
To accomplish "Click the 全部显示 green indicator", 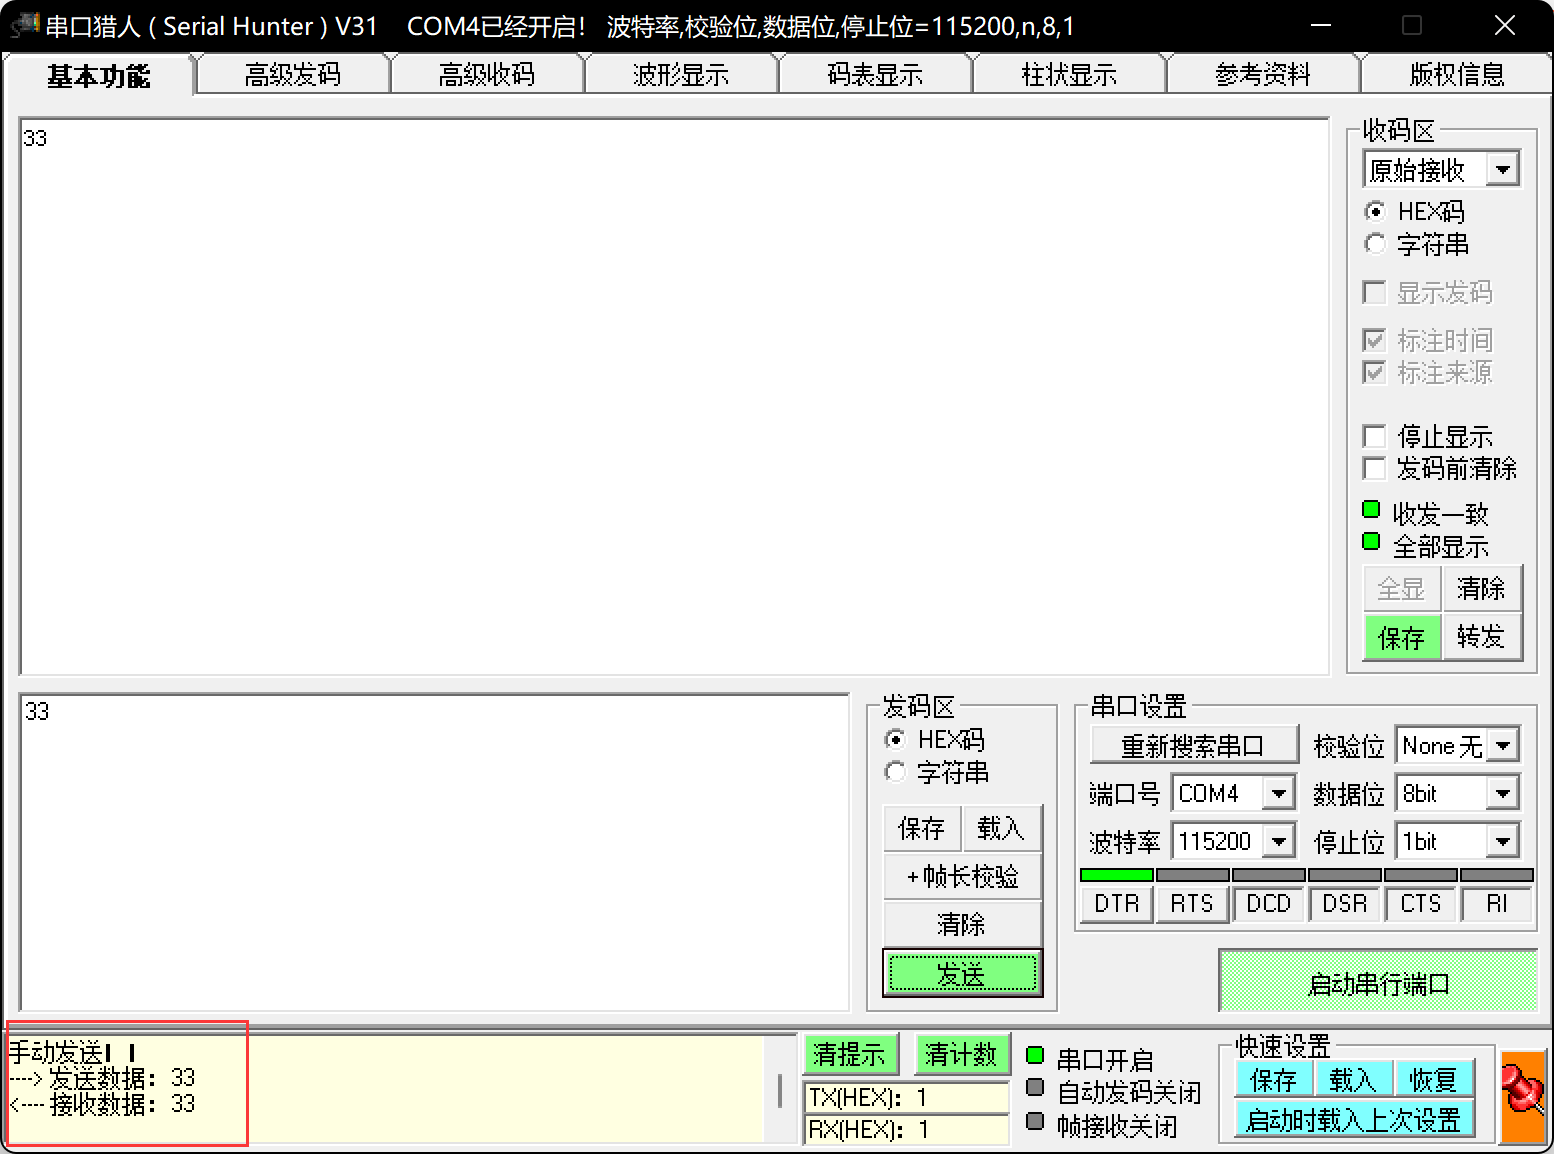I will [1371, 542].
